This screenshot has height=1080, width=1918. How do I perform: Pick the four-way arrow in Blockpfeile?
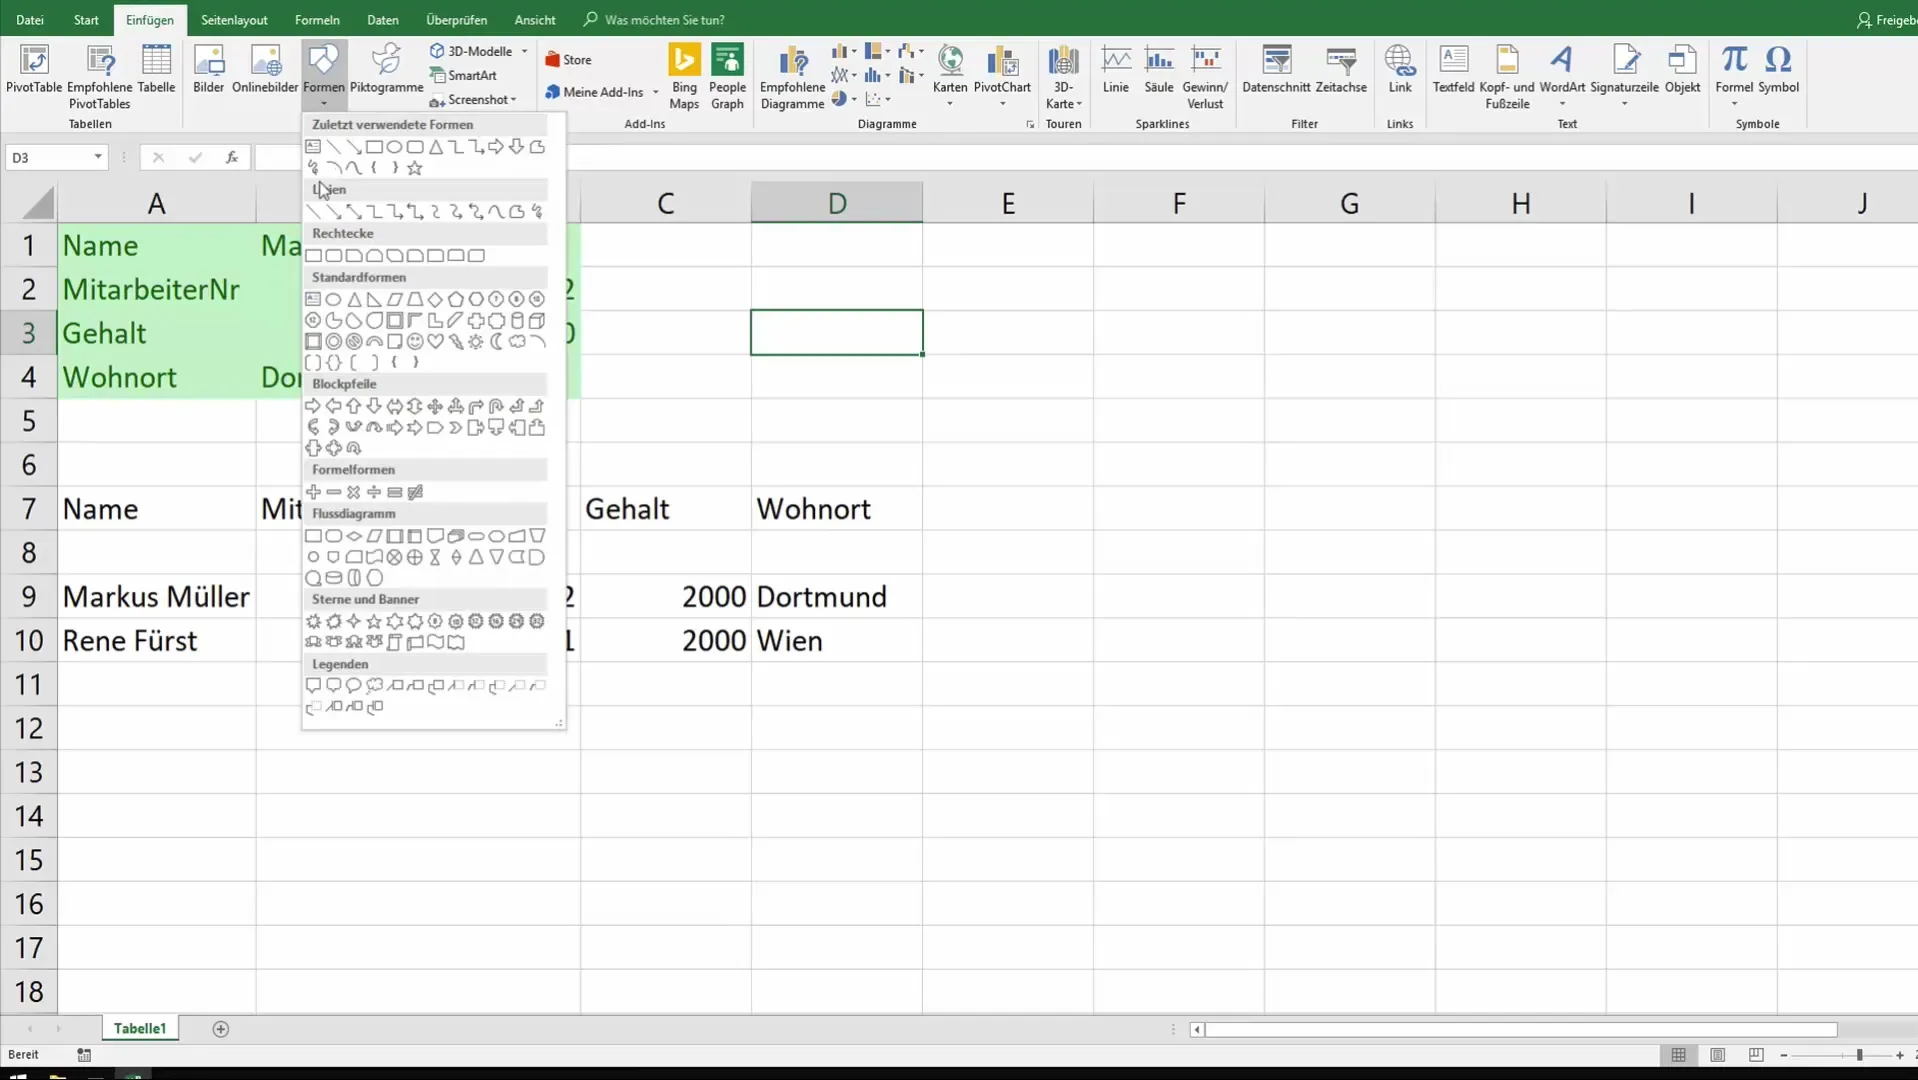435,406
